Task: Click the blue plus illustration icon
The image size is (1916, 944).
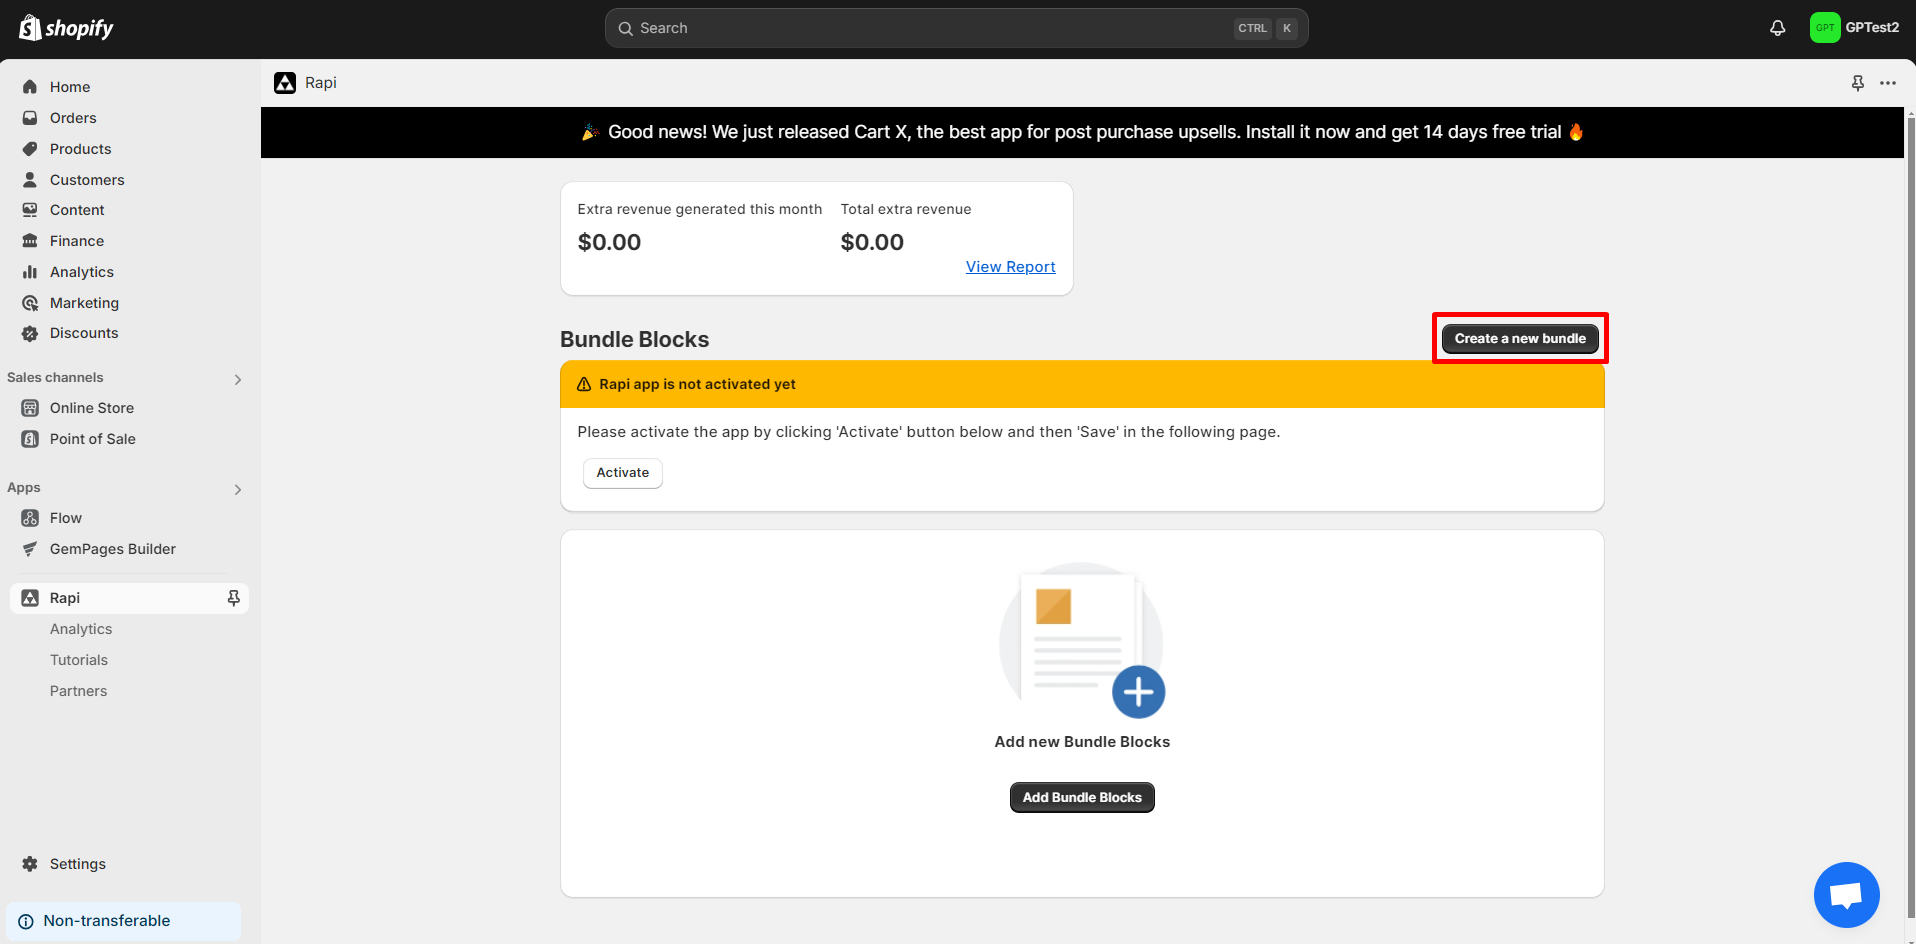Action: [1138, 691]
